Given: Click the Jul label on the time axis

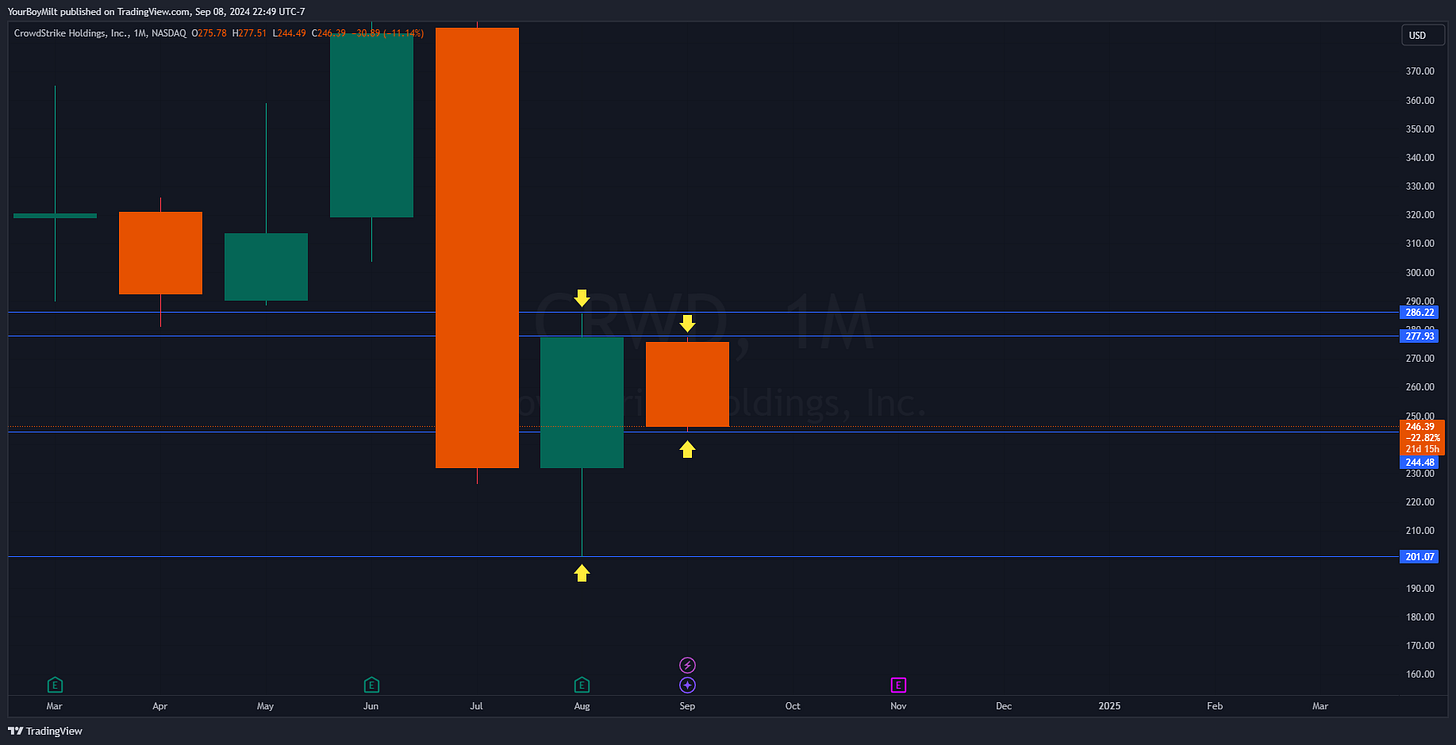Looking at the screenshot, I should [x=476, y=706].
